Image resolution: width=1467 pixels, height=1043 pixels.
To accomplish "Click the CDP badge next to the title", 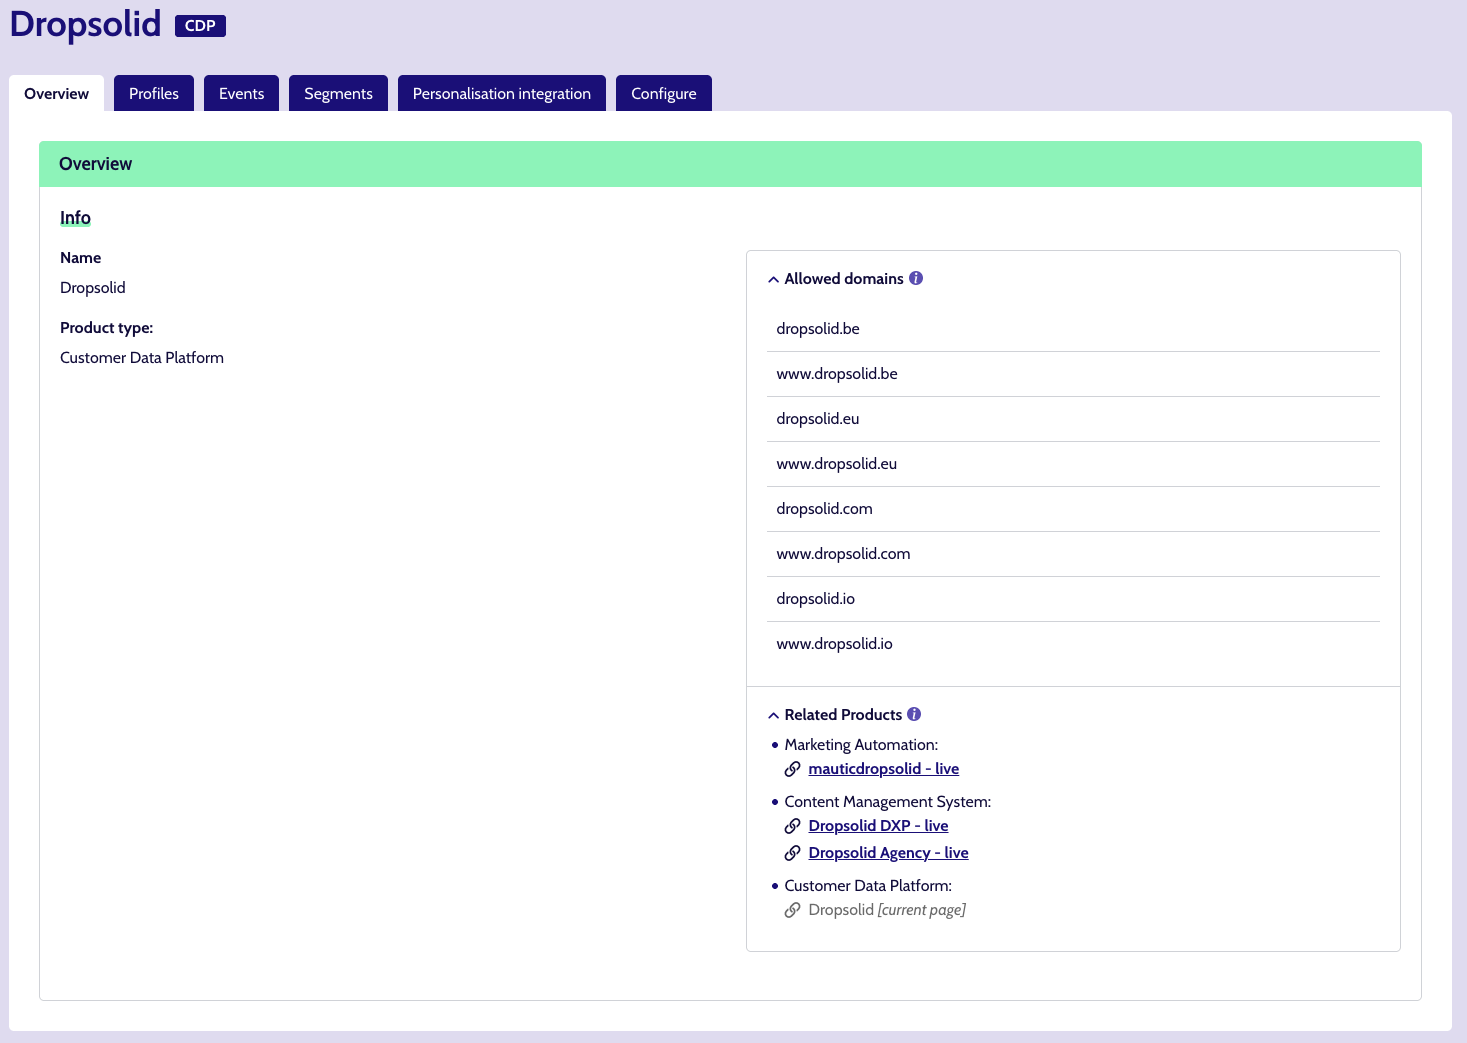I will [x=200, y=26].
